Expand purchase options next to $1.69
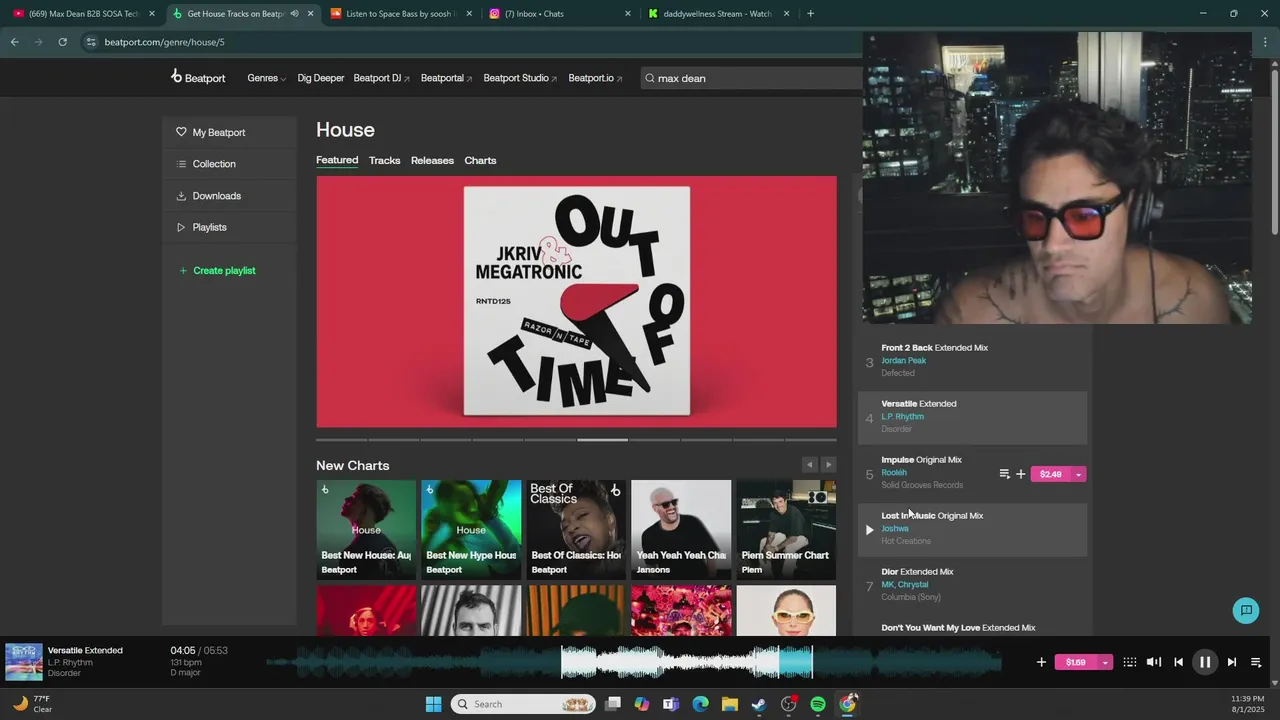 click(1105, 662)
